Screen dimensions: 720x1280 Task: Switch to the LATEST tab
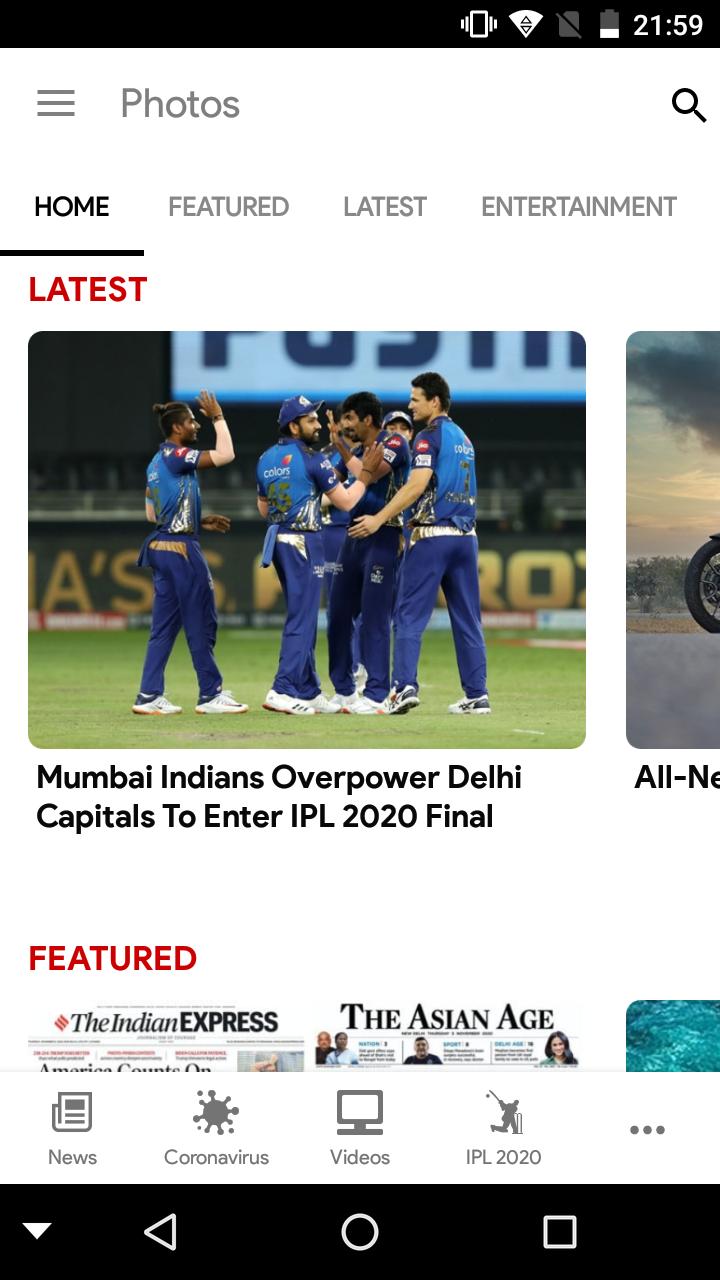coord(385,207)
